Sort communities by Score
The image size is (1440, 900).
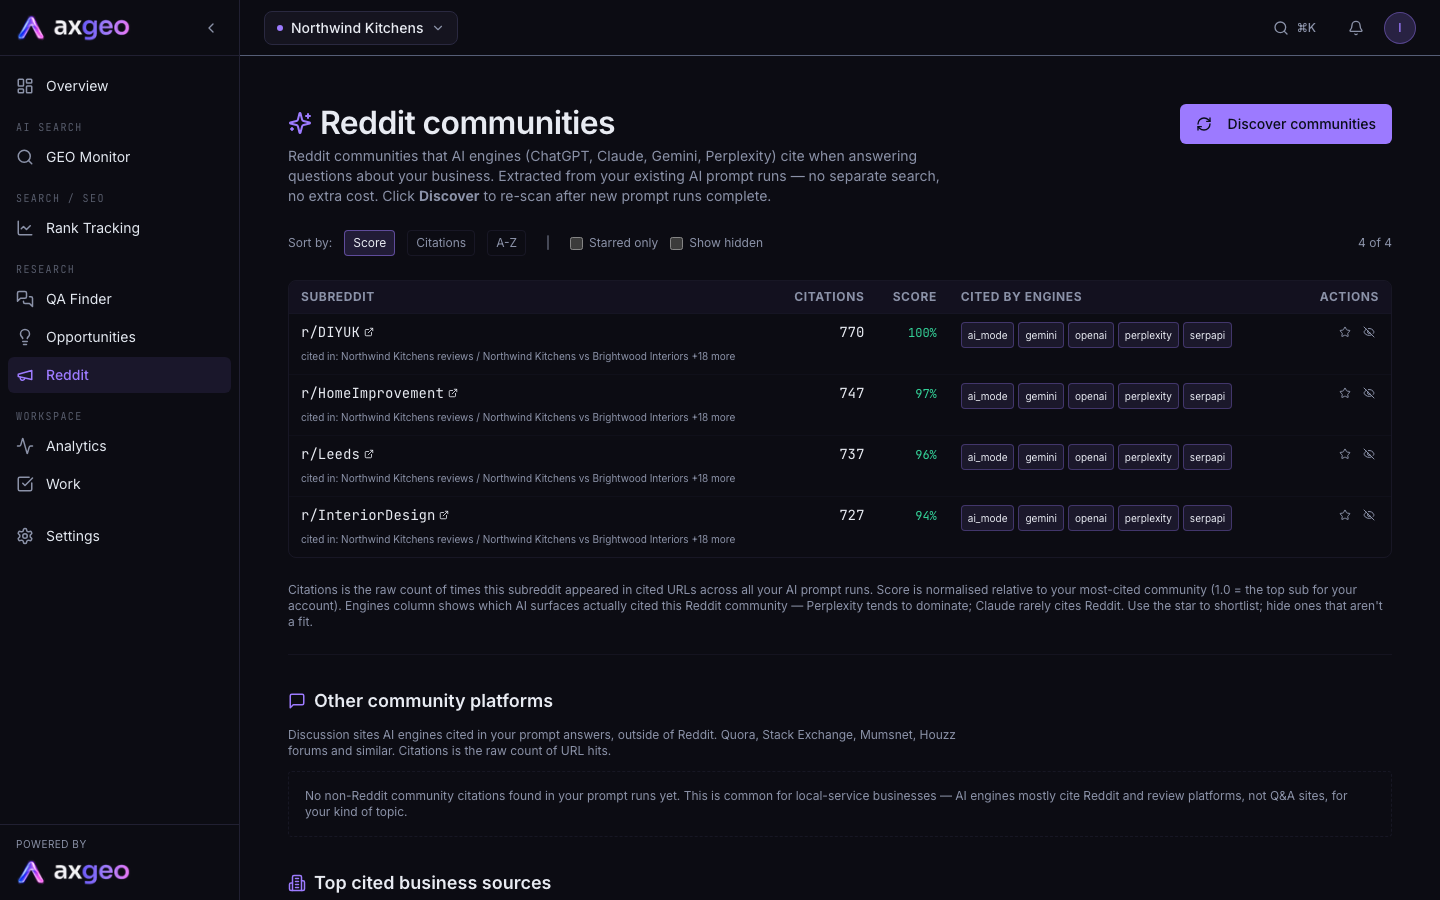369,243
